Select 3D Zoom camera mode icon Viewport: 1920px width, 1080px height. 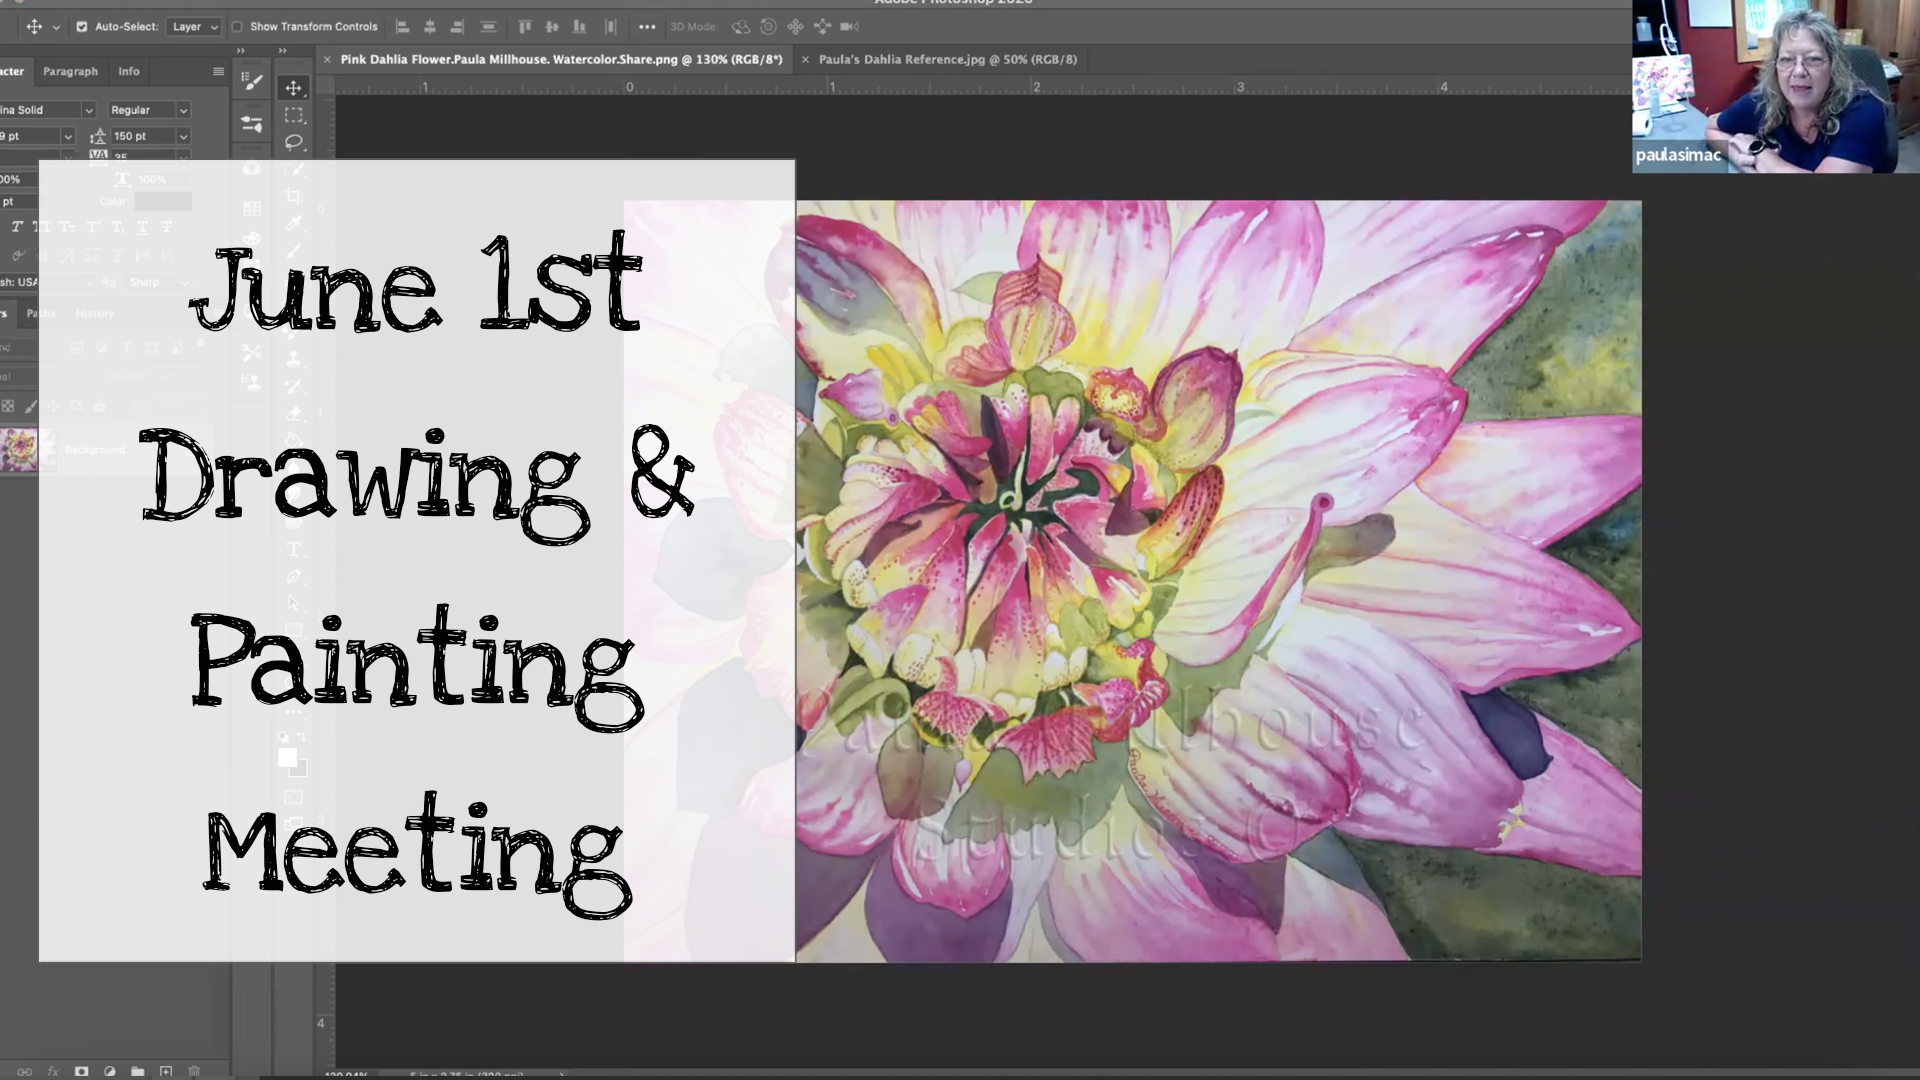[850, 27]
